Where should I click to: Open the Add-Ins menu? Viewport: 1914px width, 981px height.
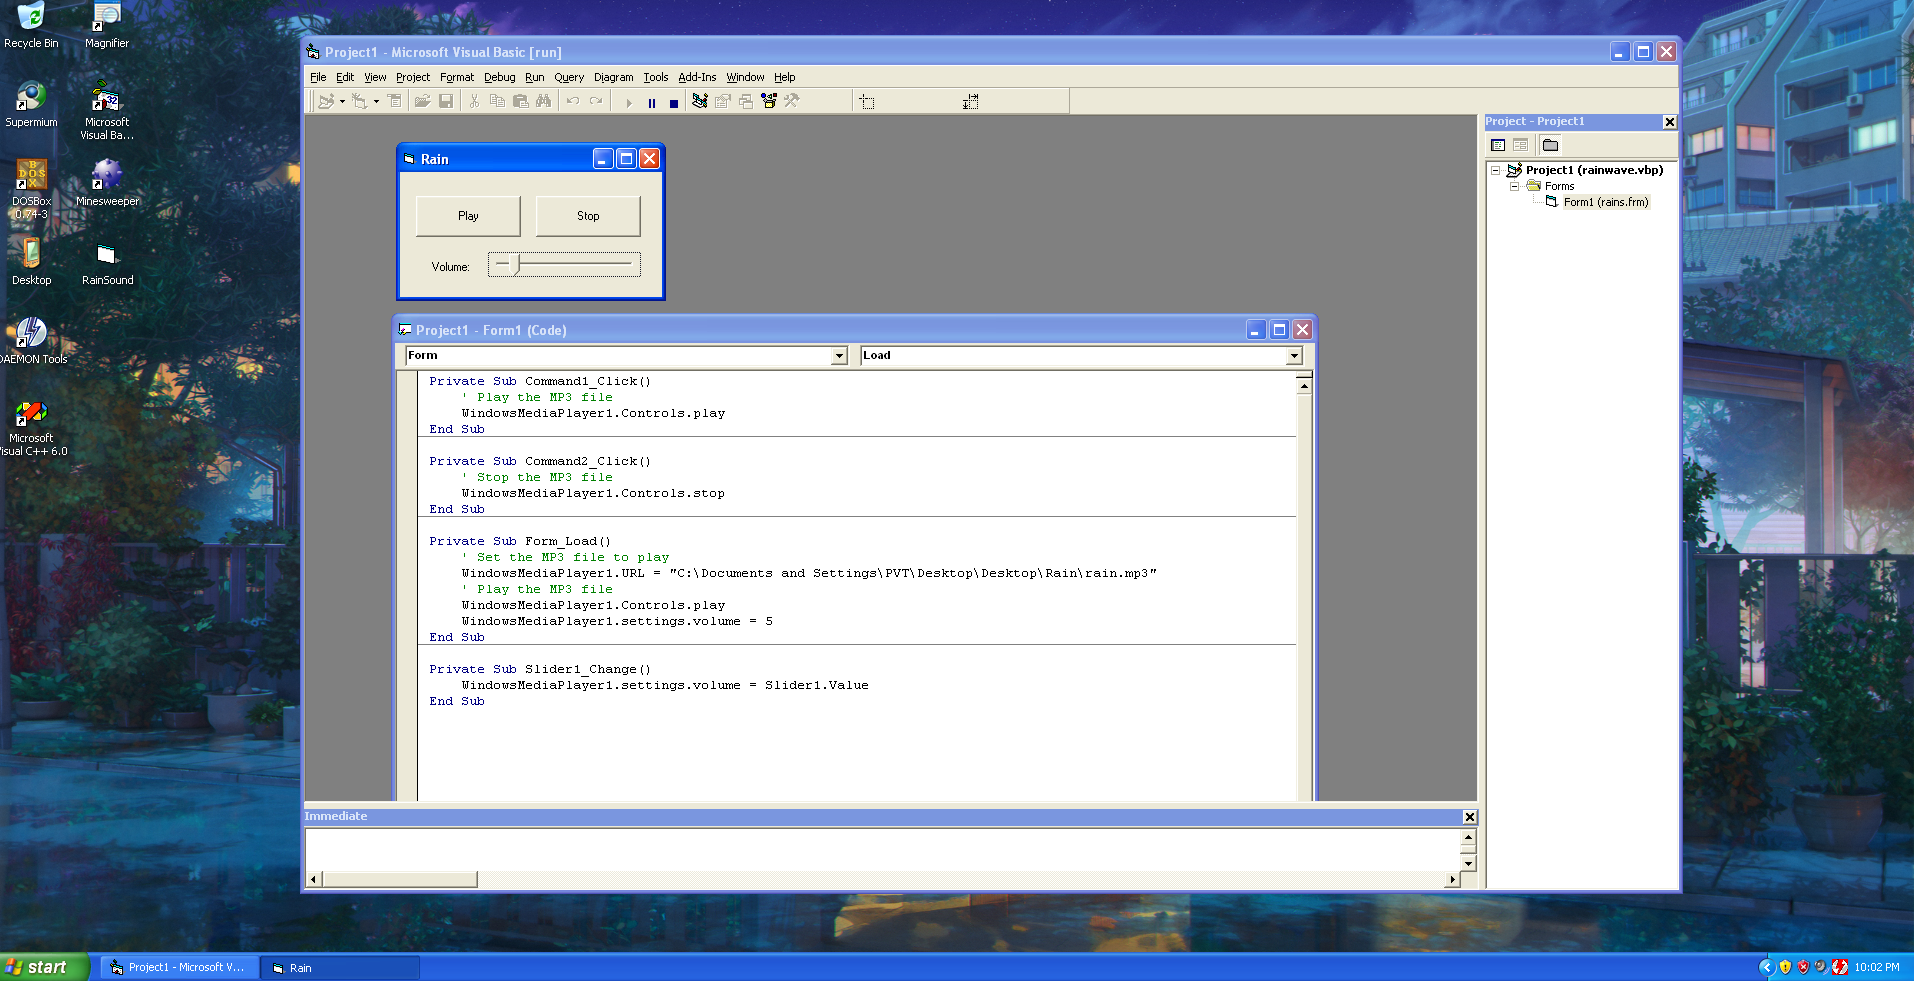click(697, 77)
